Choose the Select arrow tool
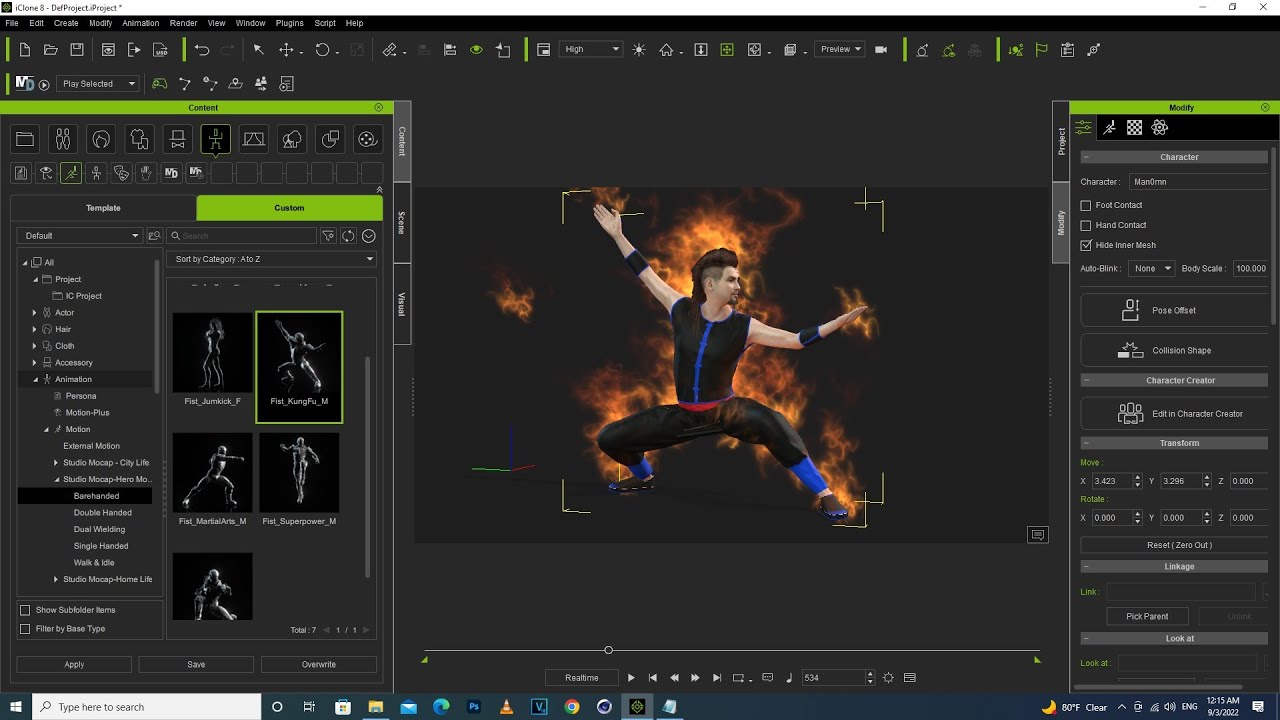Image resolution: width=1280 pixels, height=720 pixels. pyautogui.click(x=258, y=50)
